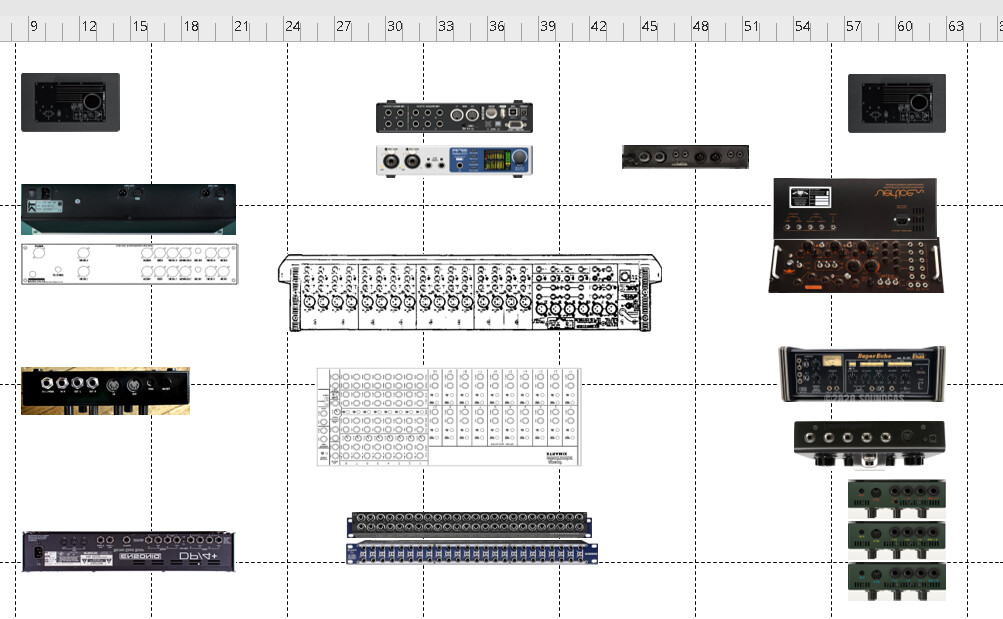Select the RME interface black rear panel image
The width and height of the screenshot is (1003, 619).
[x=454, y=117]
